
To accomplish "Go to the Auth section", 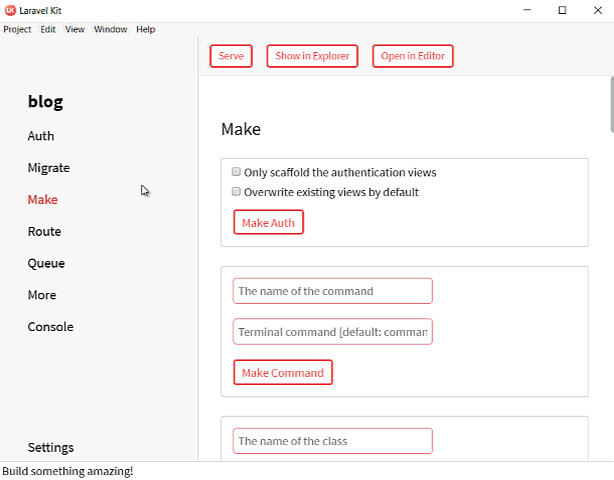I will 41,136.
